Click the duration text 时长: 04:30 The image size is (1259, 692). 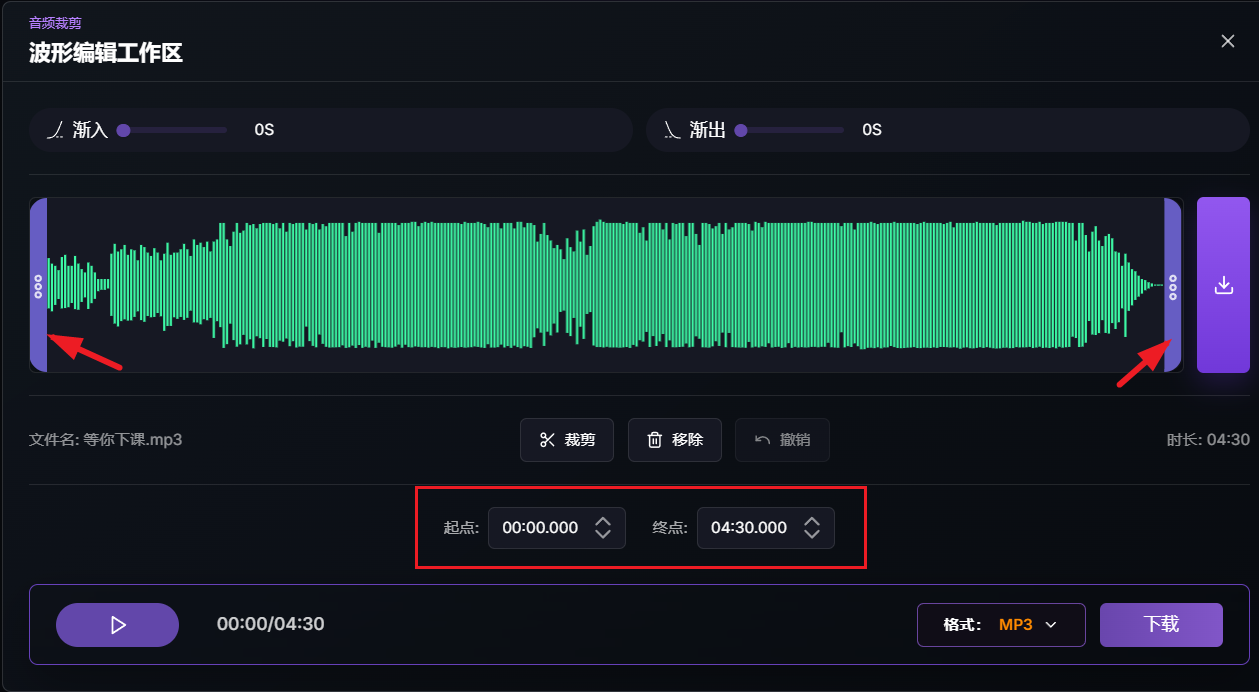point(1208,440)
